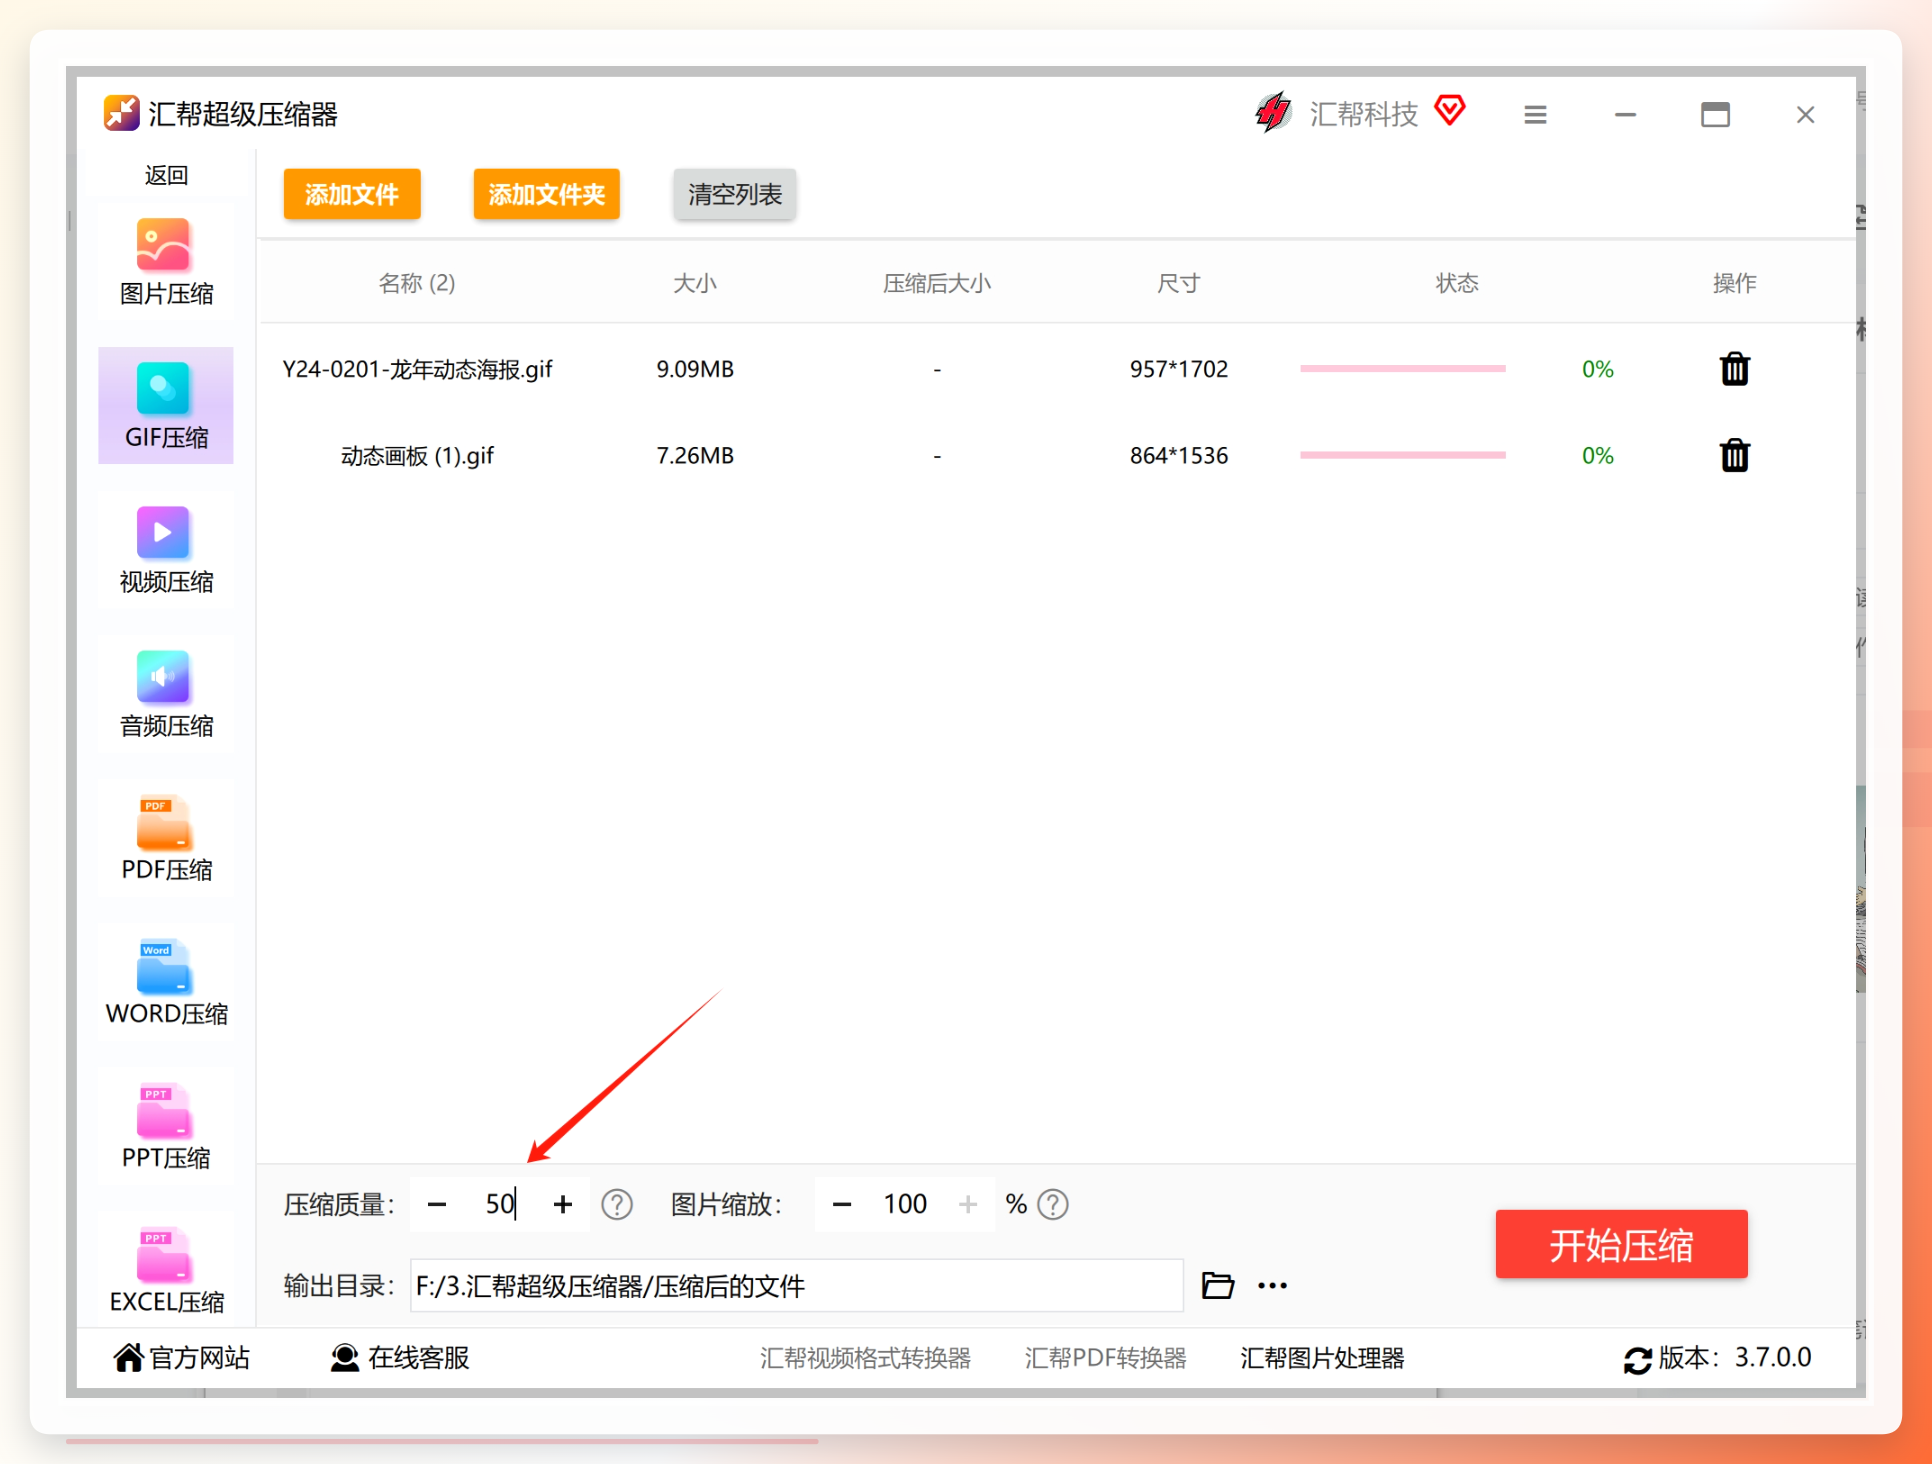Click progress bar of 动态画板 (1).gif

coord(1403,455)
